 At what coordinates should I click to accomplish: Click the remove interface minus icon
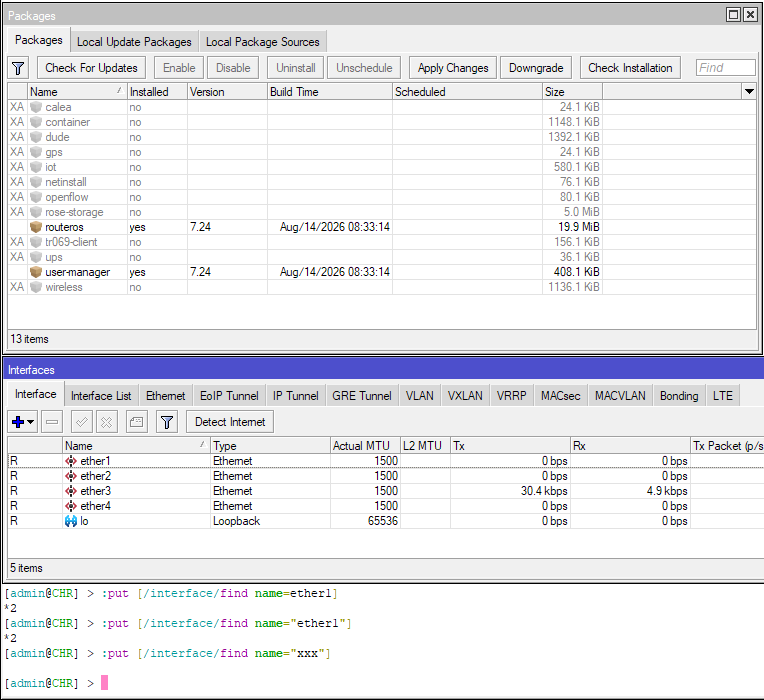[x=52, y=422]
